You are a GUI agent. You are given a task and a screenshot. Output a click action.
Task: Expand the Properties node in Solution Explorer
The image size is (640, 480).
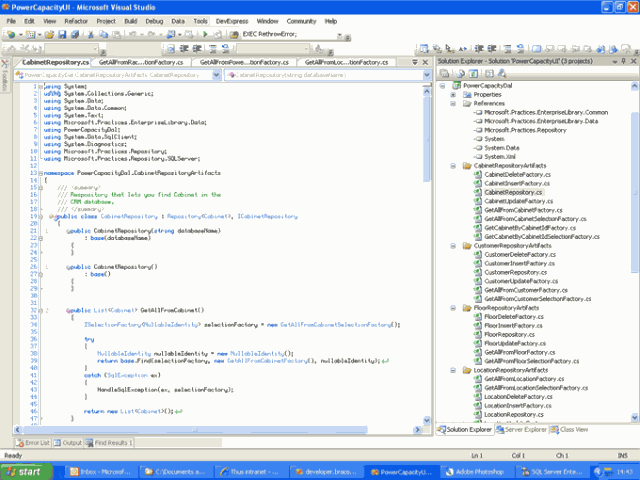click(x=453, y=95)
